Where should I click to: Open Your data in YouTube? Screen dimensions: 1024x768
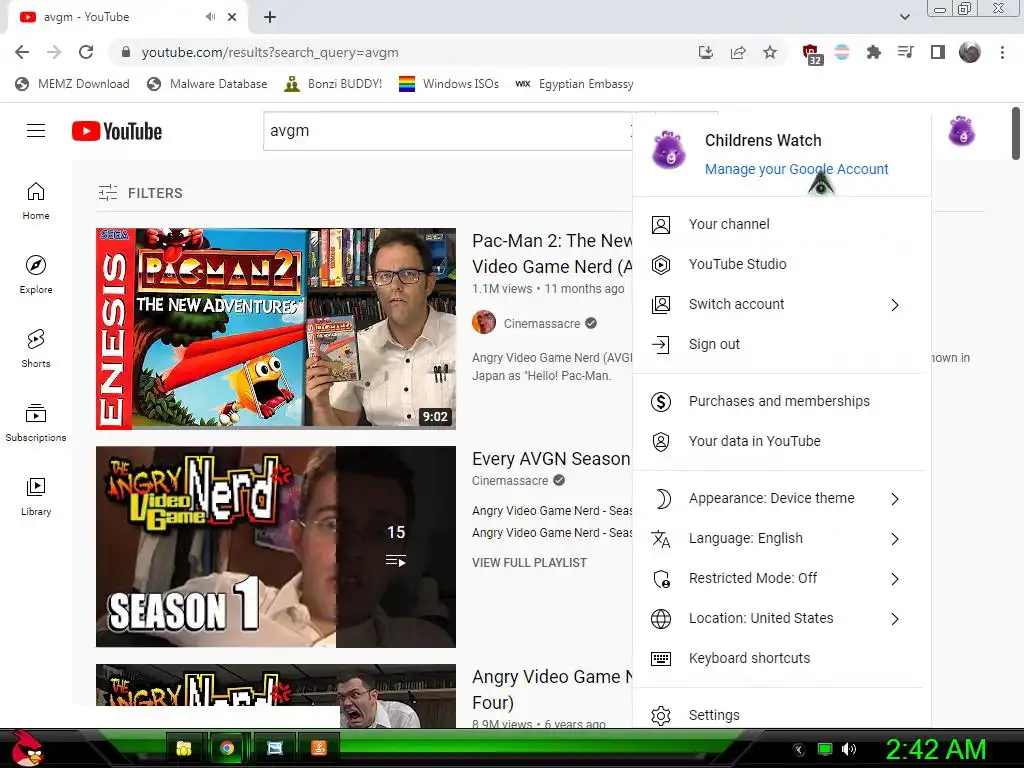pos(782,441)
